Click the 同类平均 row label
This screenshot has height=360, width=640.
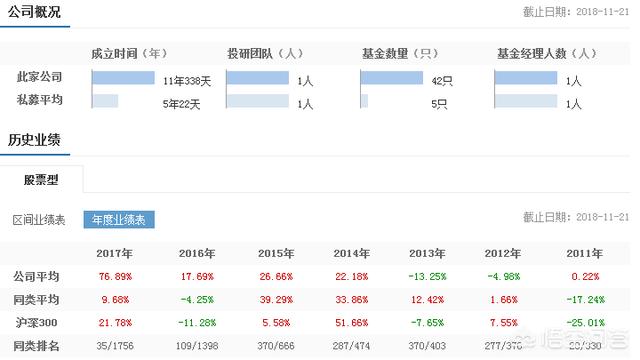pyautogui.click(x=36, y=300)
